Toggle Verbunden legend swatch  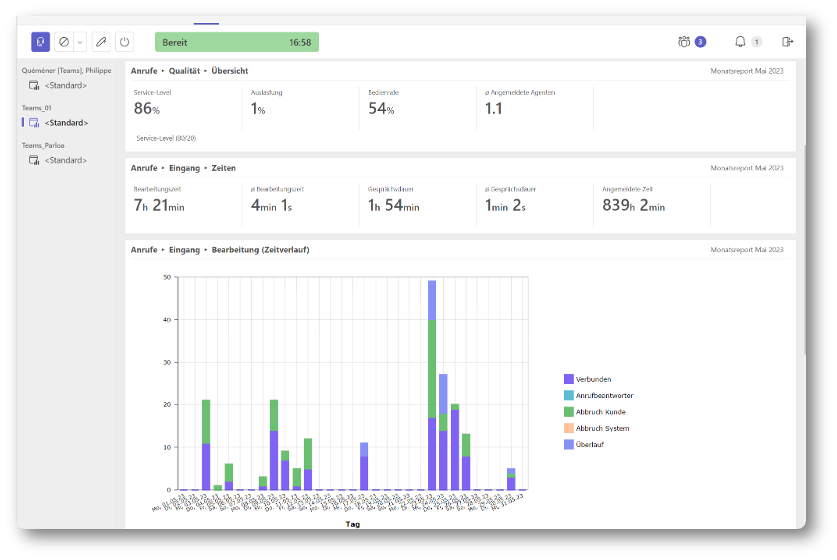click(568, 379)
